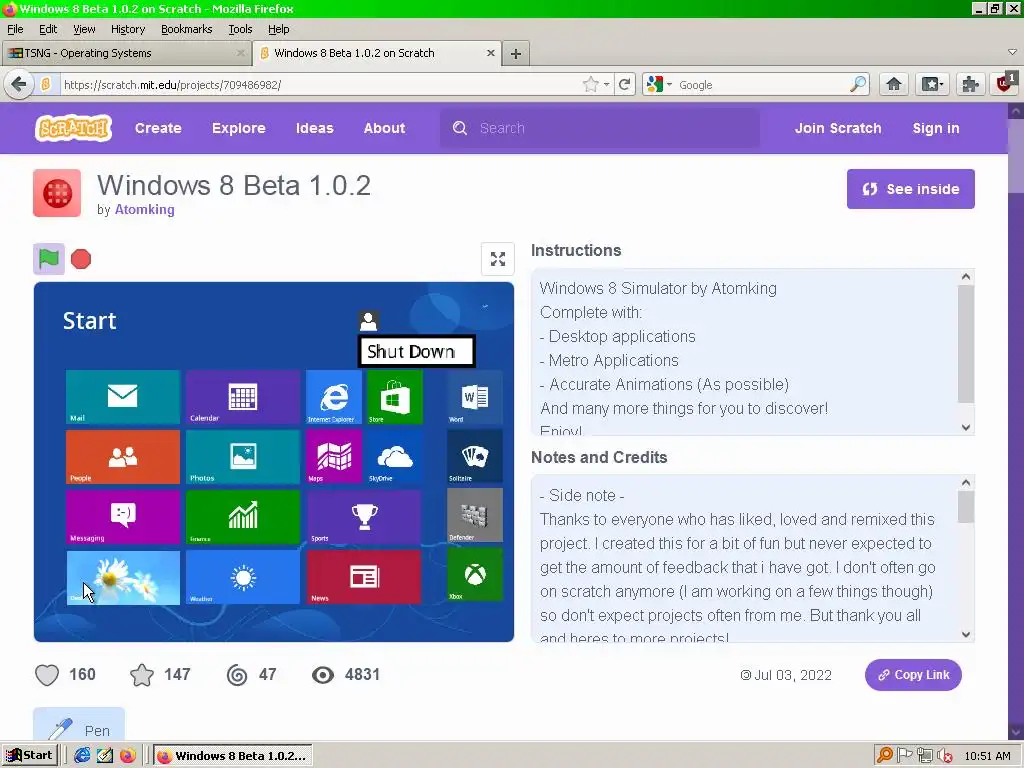Click the remix spiral icon
Image resolution: width=1024 pixels, height=768 pixels.
237,675
